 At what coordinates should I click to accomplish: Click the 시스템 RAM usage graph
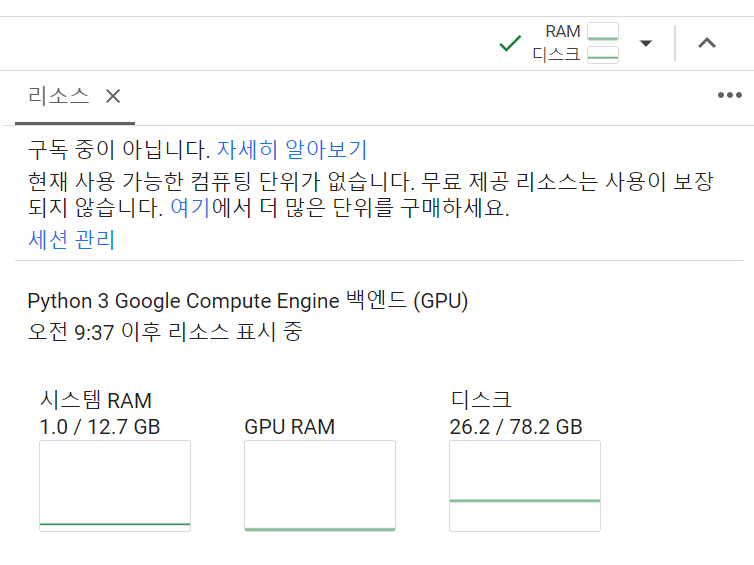pos(115,486)
